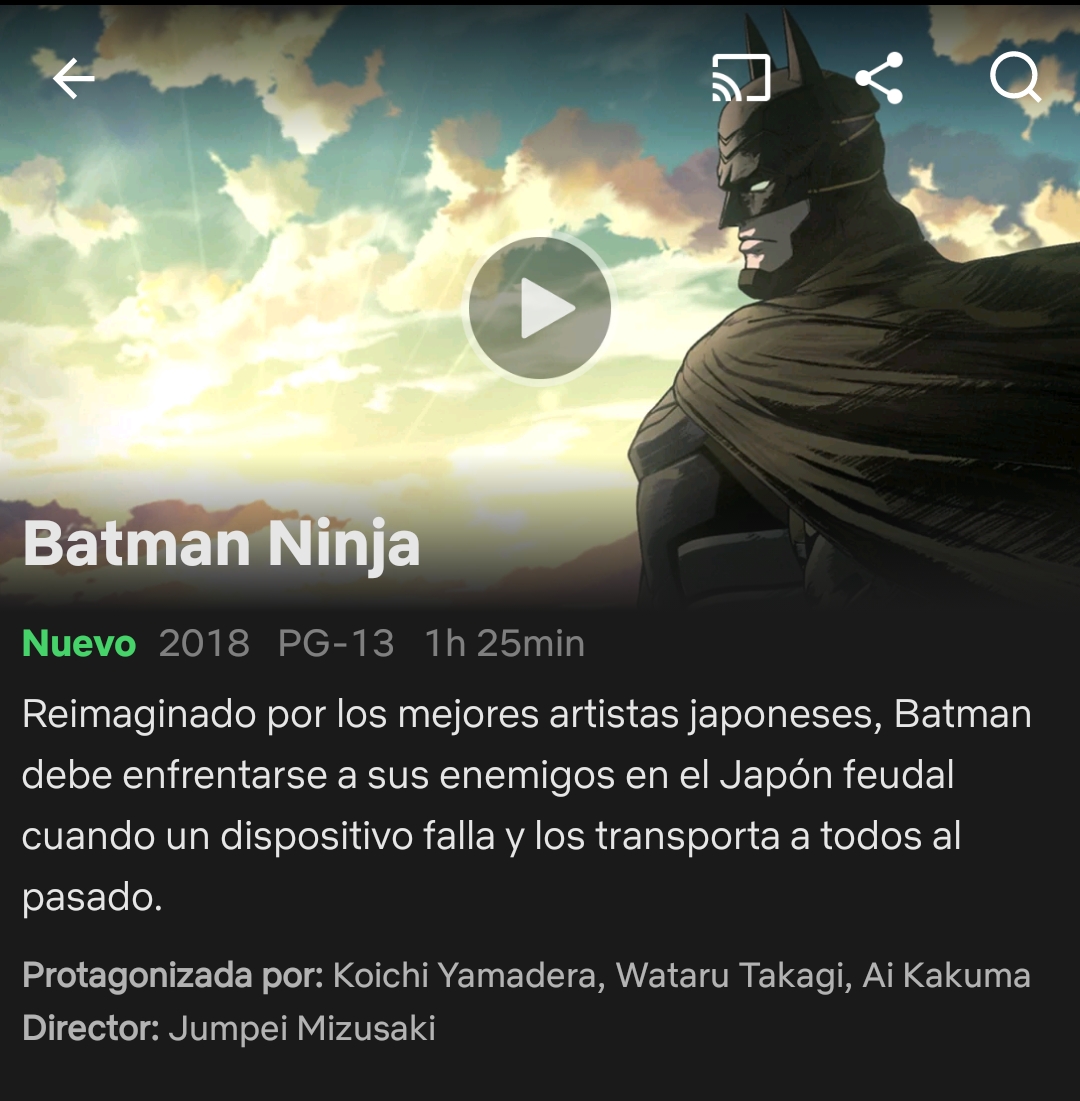Tap the synopsis starting with Reimaginado
Screen dimensions: 1080x1101
tap(527, 805)
